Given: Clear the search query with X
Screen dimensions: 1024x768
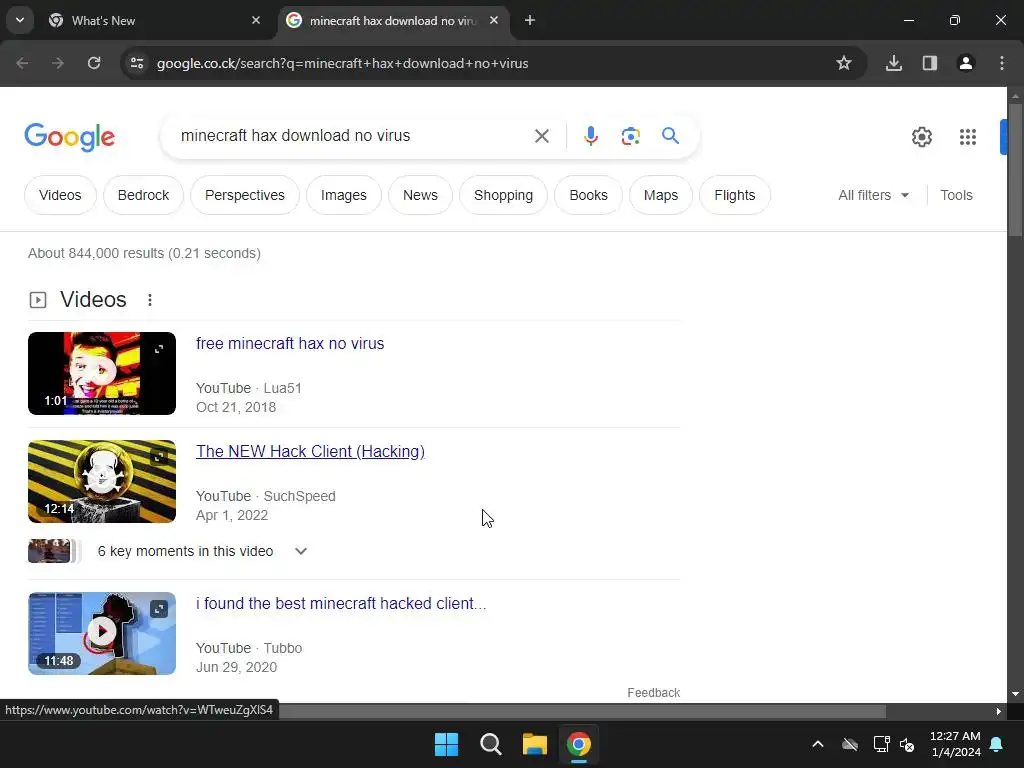Looking at the screenshot, I should (541, 136).
